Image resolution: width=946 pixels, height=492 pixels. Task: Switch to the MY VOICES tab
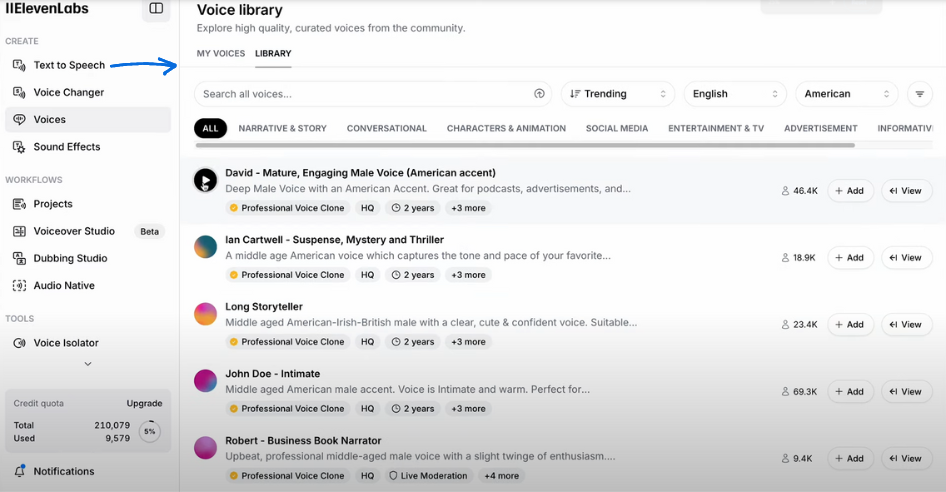221,54
